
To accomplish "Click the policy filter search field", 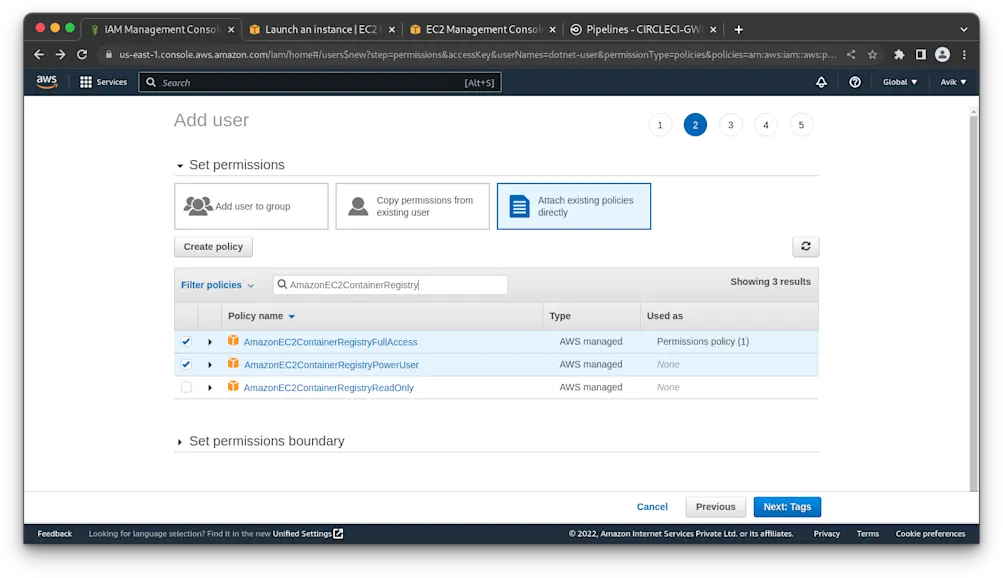I will tap(390, 285).
